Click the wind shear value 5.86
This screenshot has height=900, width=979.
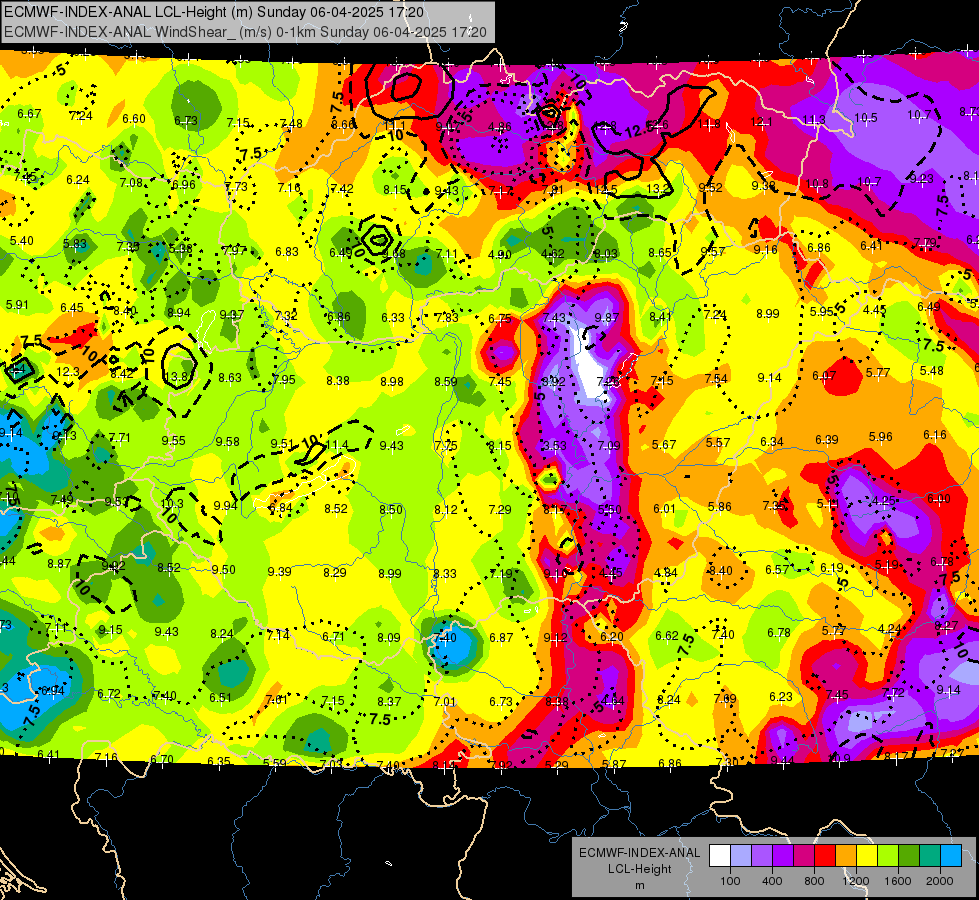click(x=719, y=507)
